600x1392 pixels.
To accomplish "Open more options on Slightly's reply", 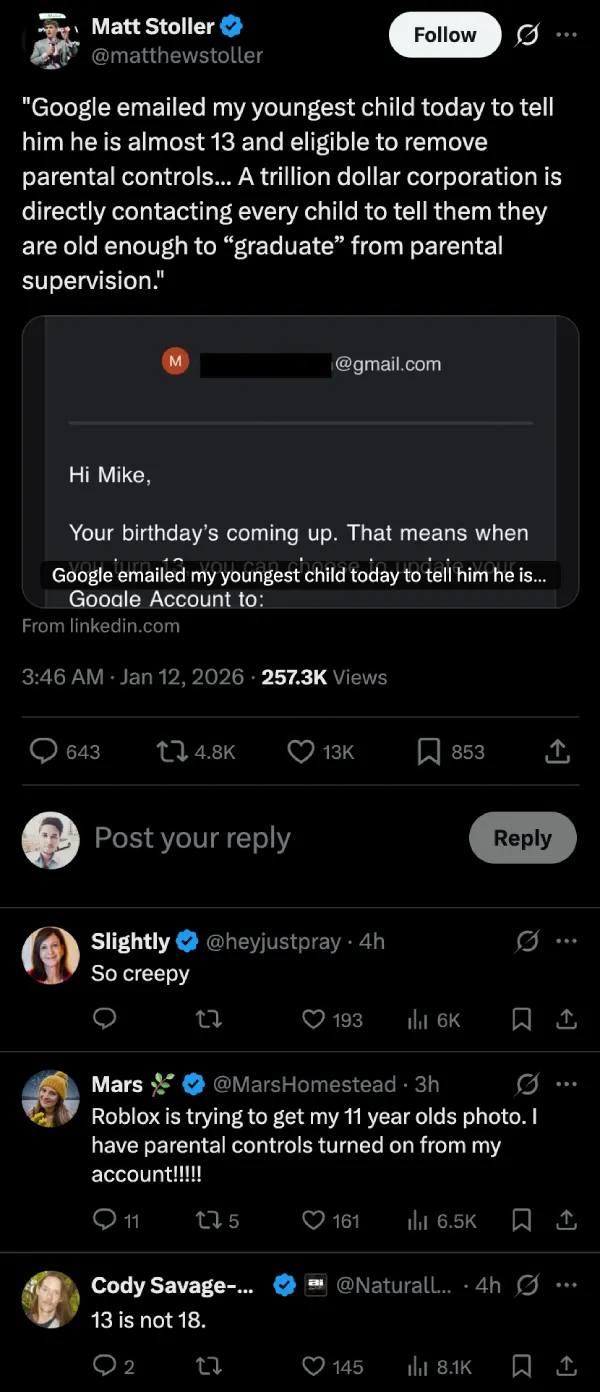I will (567, 941).
